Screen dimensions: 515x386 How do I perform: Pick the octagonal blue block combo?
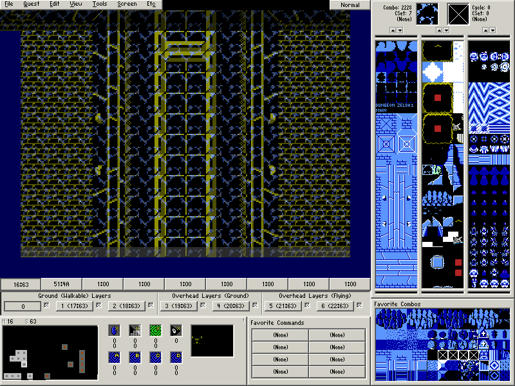[x=437, y=263]
